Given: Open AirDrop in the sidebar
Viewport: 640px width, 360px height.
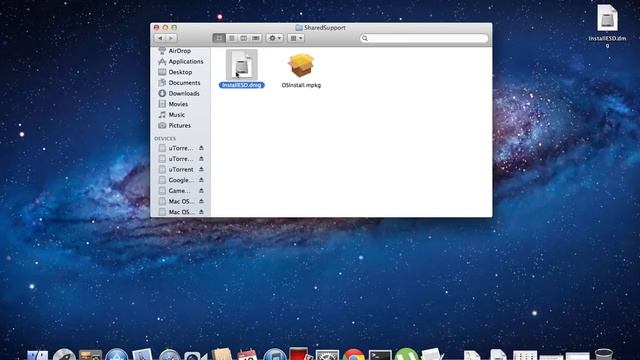Looking at the screenshot, I should pyautogui.click(x=180, y=51).
